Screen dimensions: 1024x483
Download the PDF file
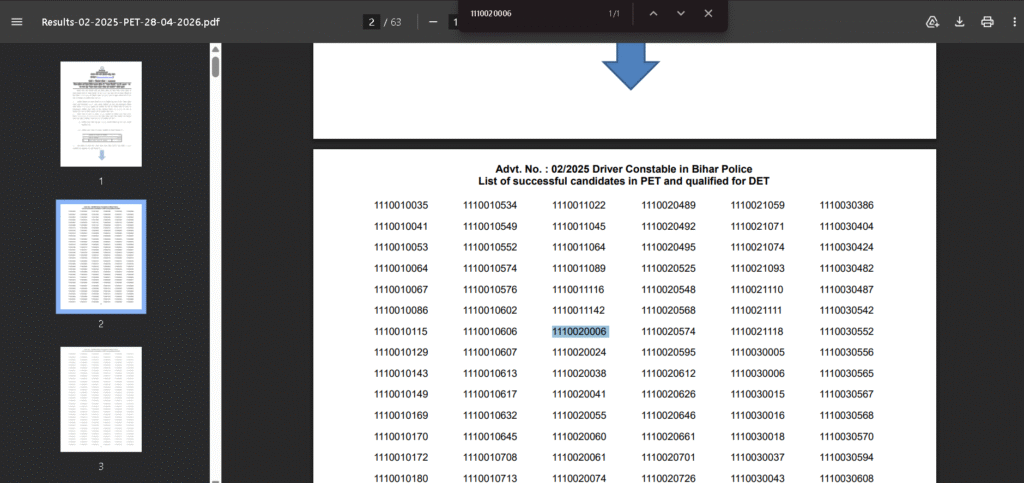tap(960, 22)
